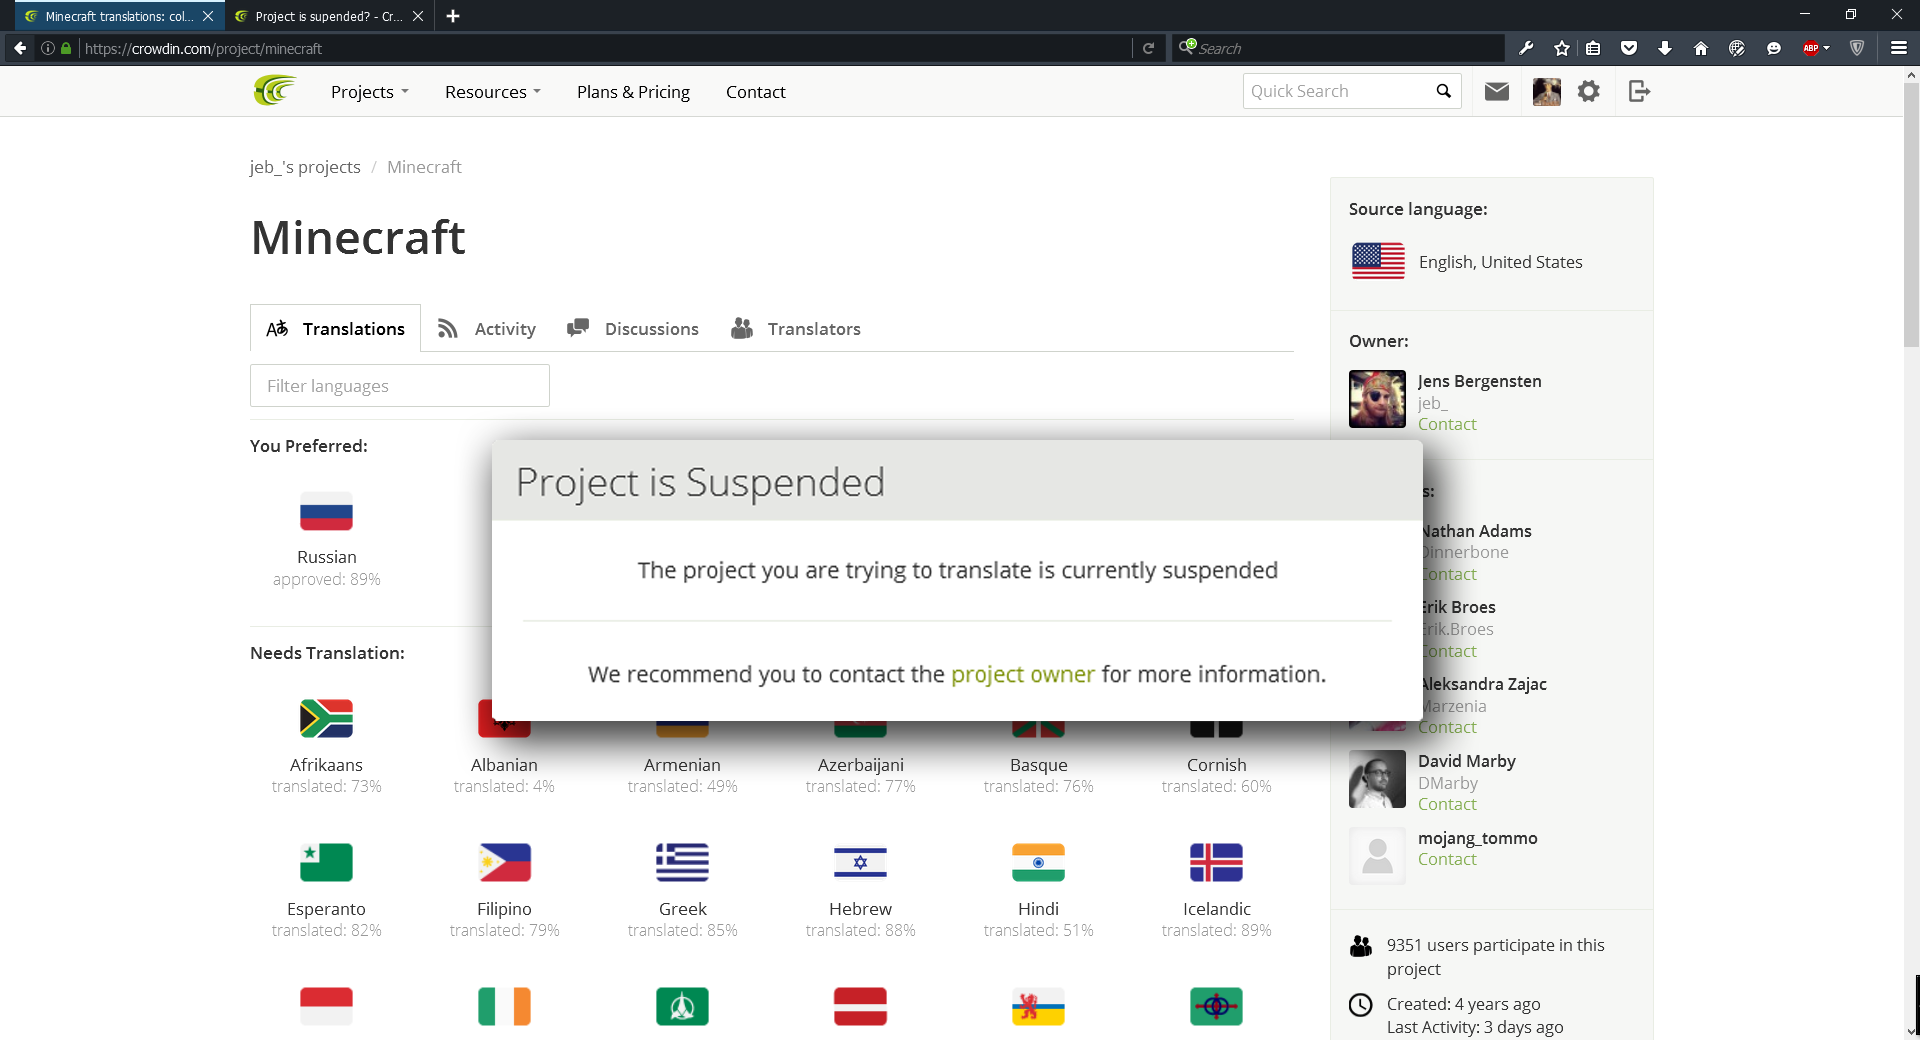This screenshot has width=1920, height=1040.
Task: Open the Russian preferred language
Action: (326, 513)
